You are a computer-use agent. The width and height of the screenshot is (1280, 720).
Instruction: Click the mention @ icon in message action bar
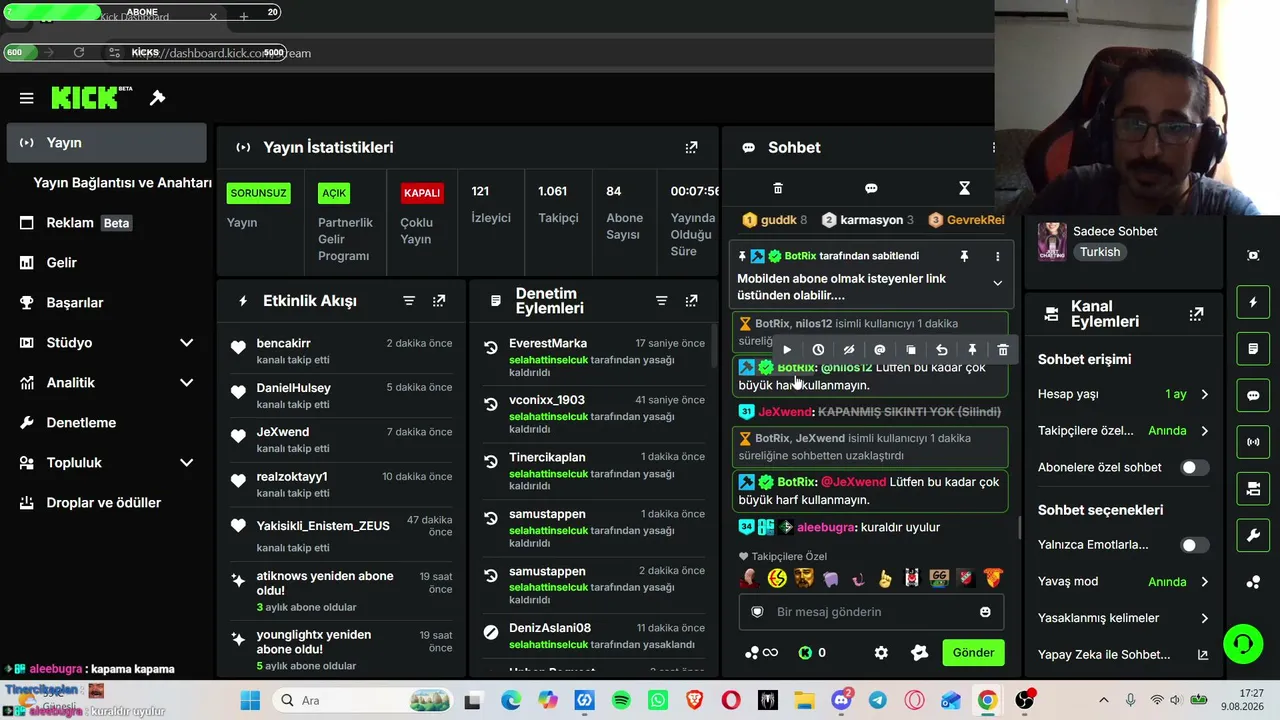(x=880, y=350)
